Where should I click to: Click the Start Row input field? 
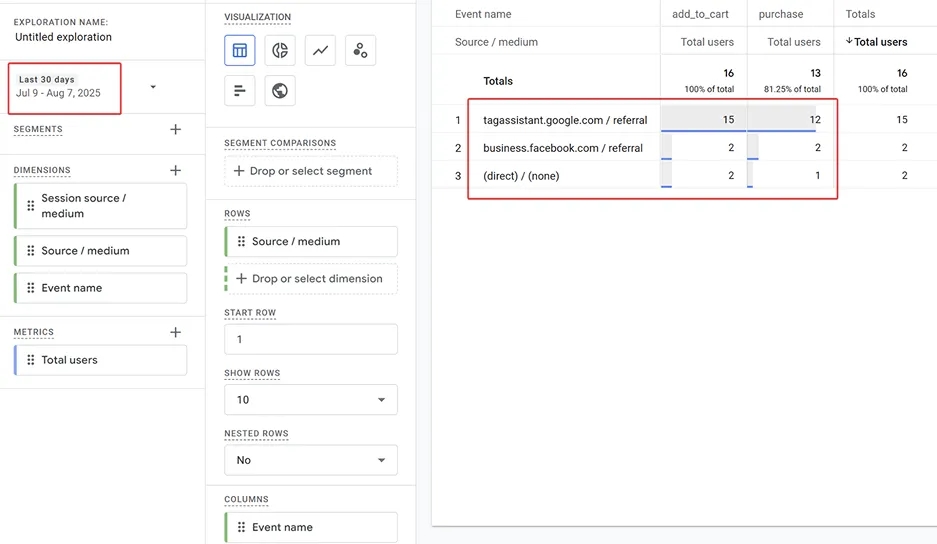pyautogui.click(x=311, y=340)
